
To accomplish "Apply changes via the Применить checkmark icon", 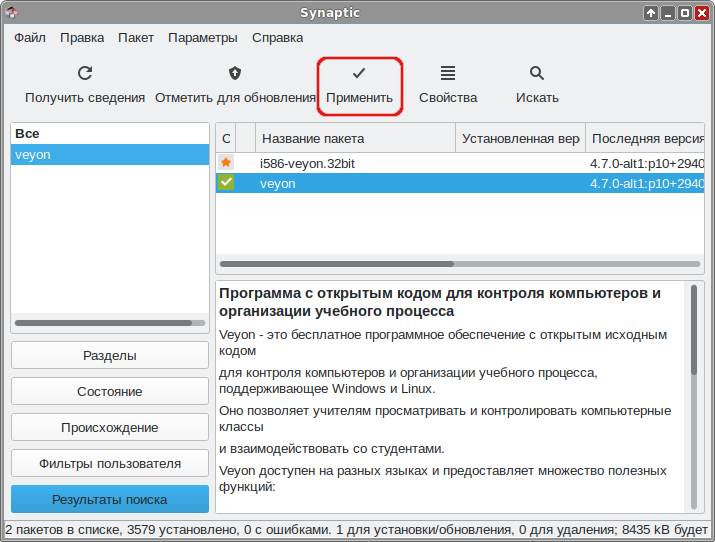I will [x=359, y=72].
